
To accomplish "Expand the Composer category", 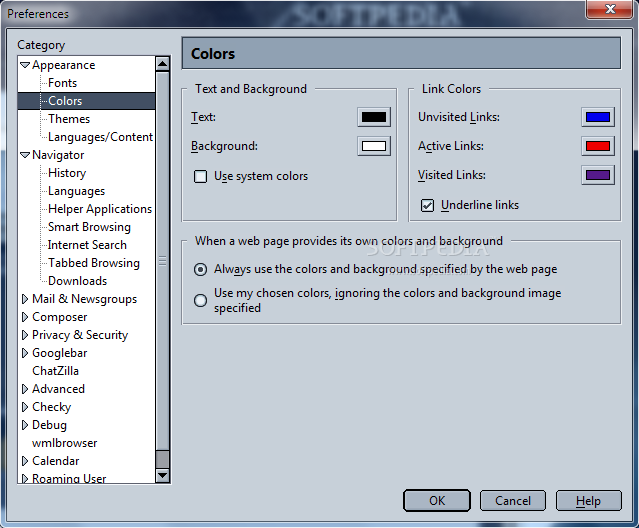I will (25, 317).
